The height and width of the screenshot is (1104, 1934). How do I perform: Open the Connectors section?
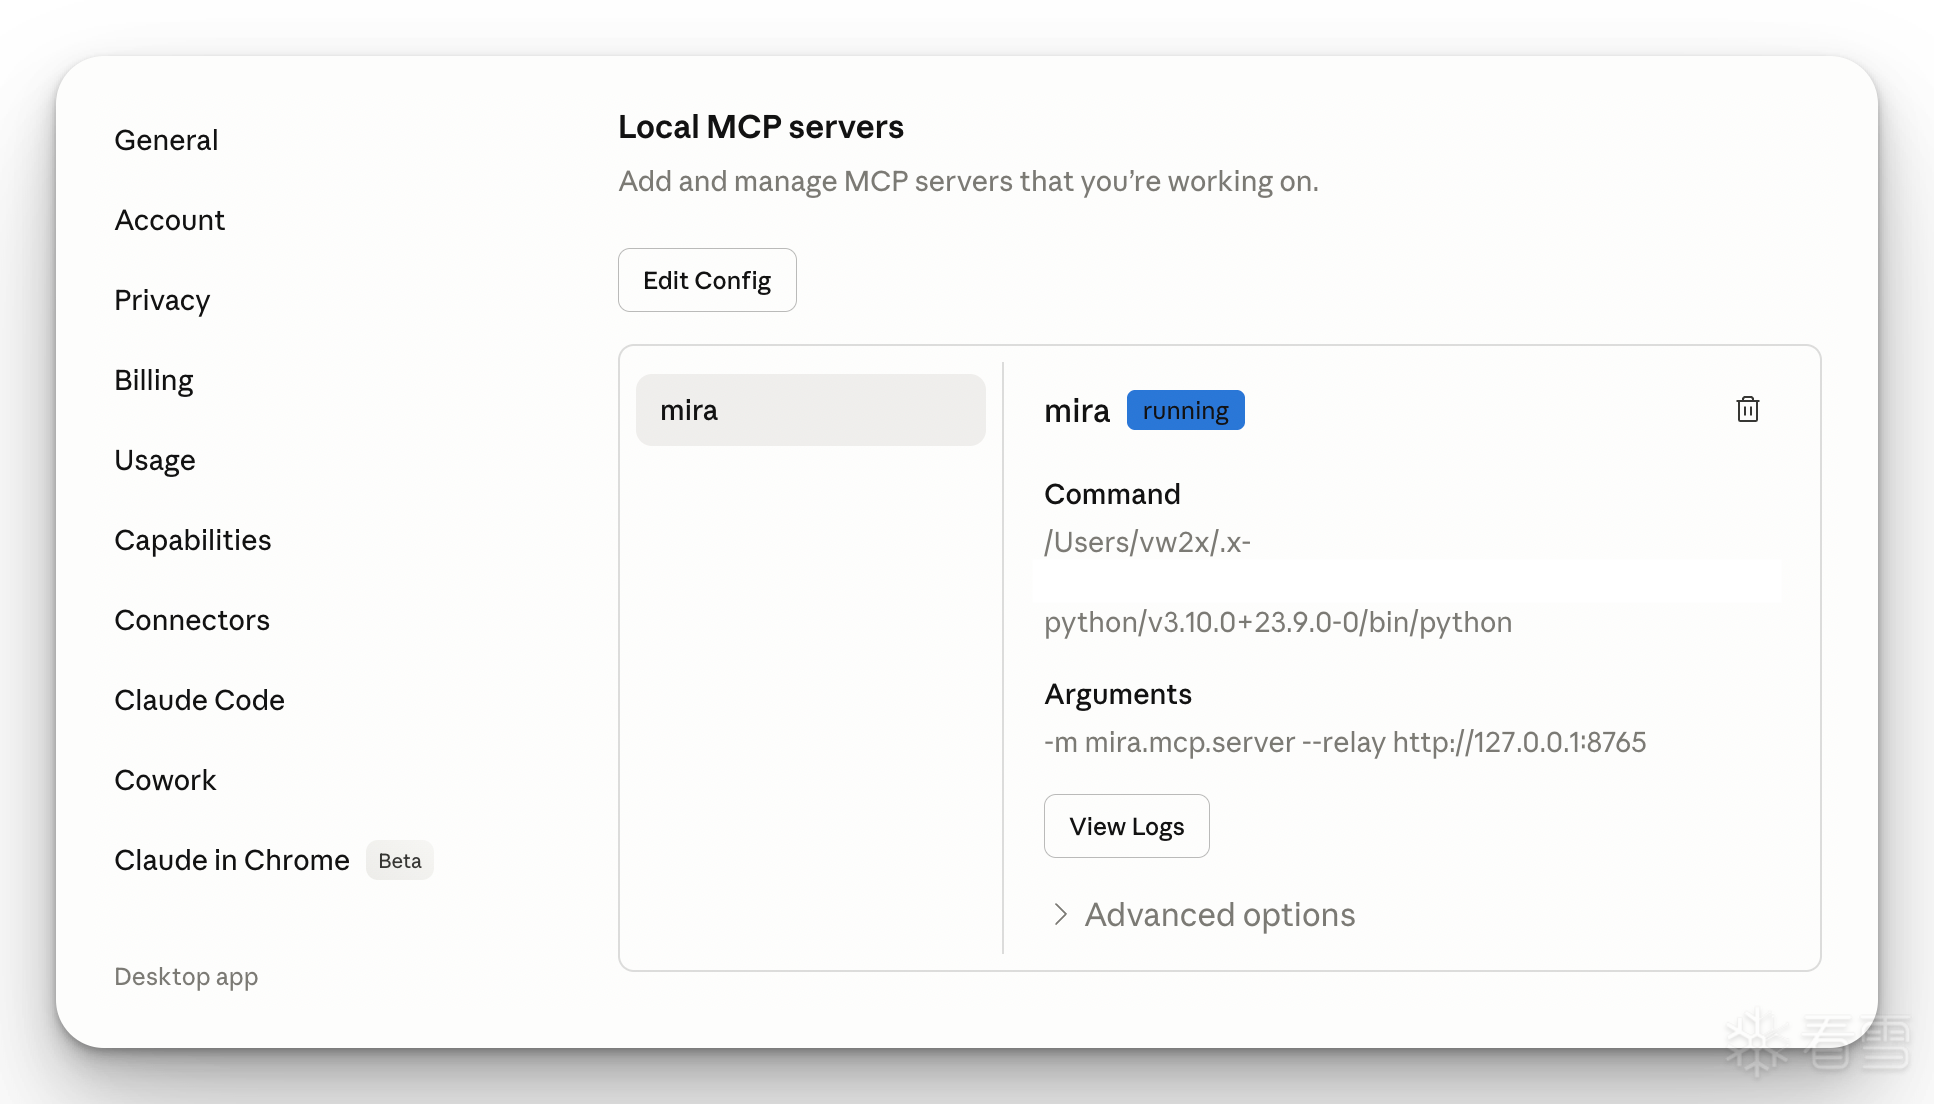[x=192, y=620]
